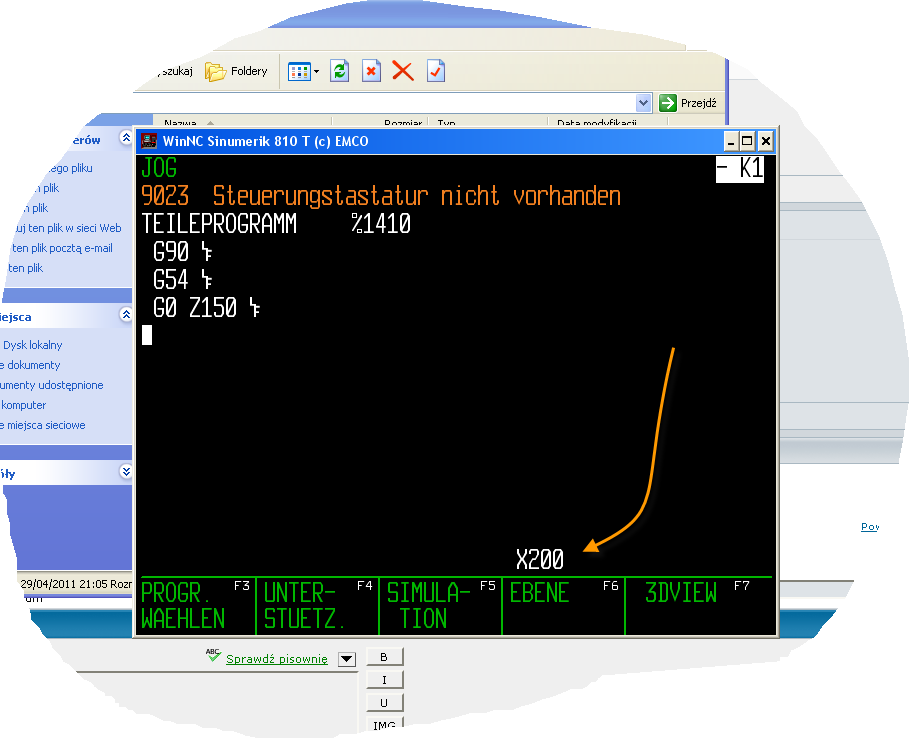Click the document with checkmark icon

coord(436,71)
